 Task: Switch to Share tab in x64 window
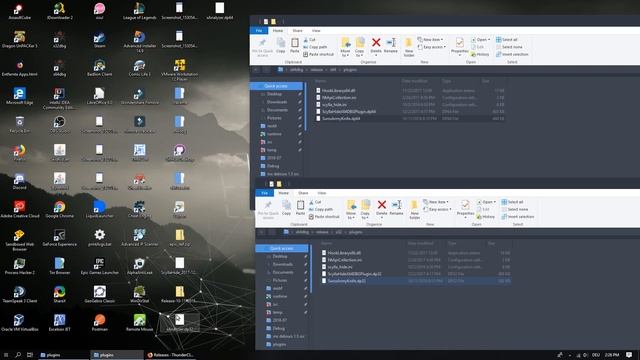(x=298, y=31)
